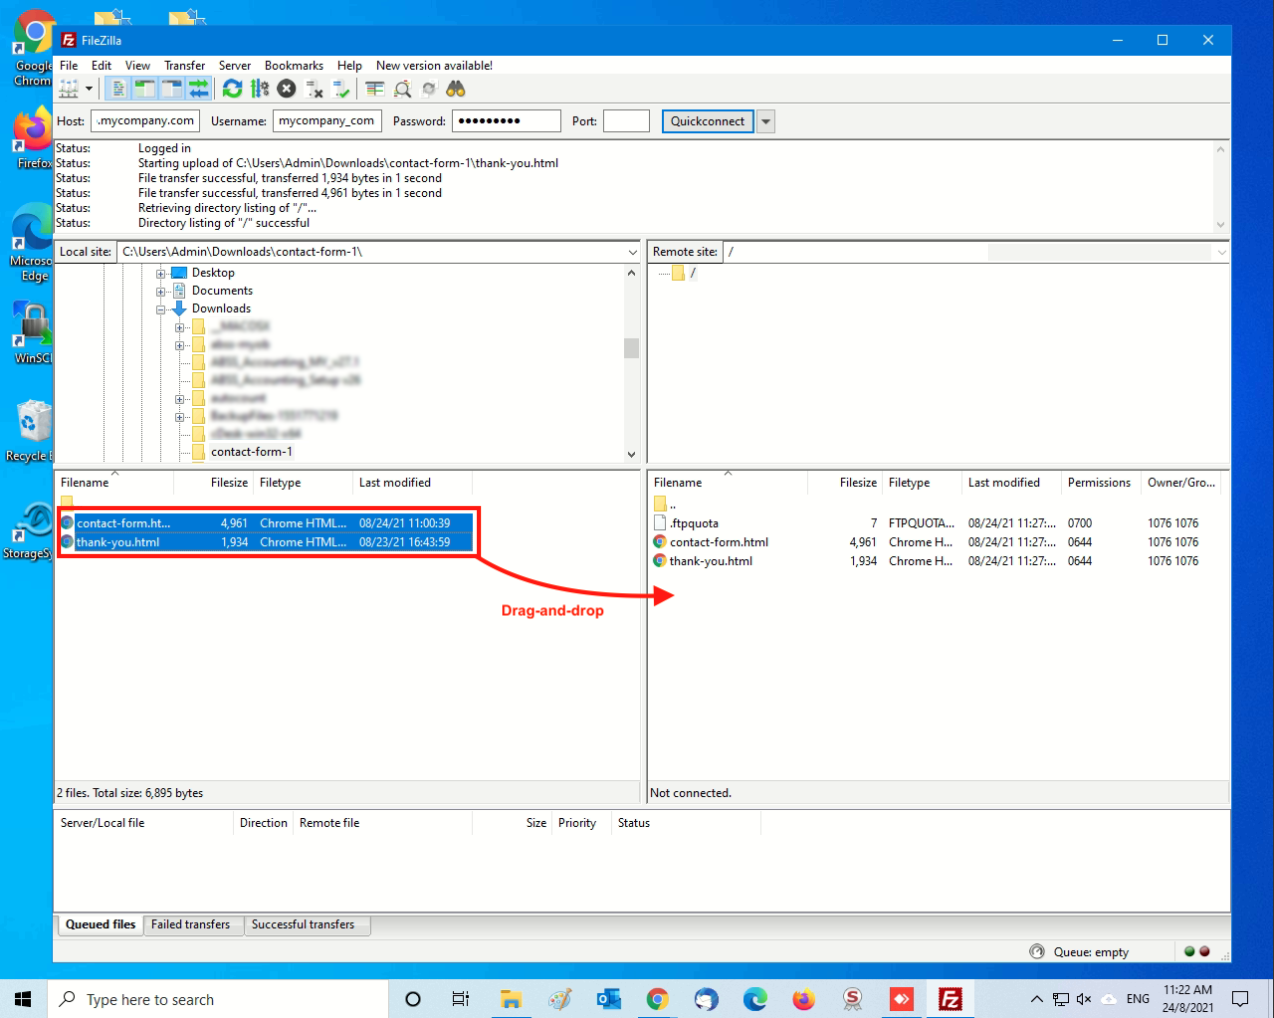1274x1018 pixels.
Task: Toggle the local directory tree display
Action: click(145, 89)
